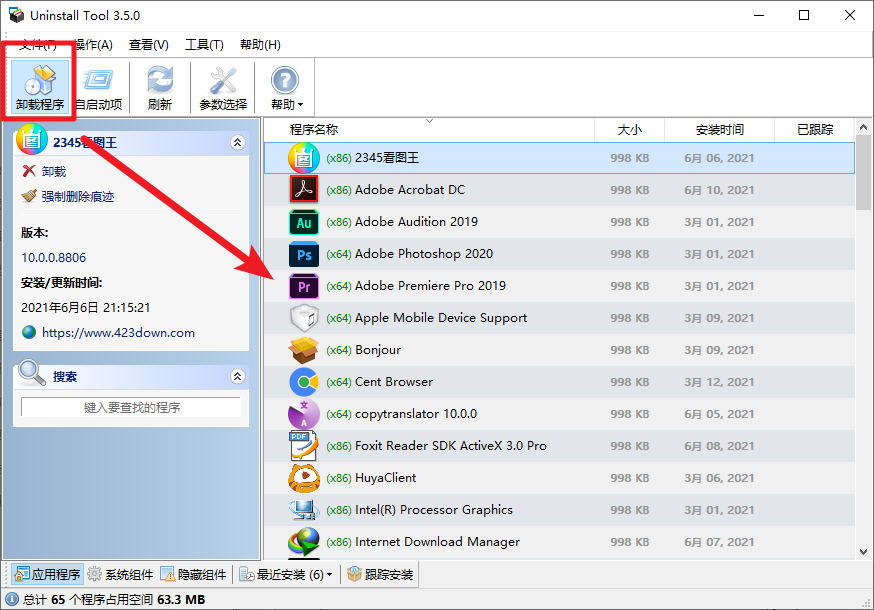The image size is (874, 610).
Task: Click the Uninstall Tool title bar icon
Action: point(16,15)
